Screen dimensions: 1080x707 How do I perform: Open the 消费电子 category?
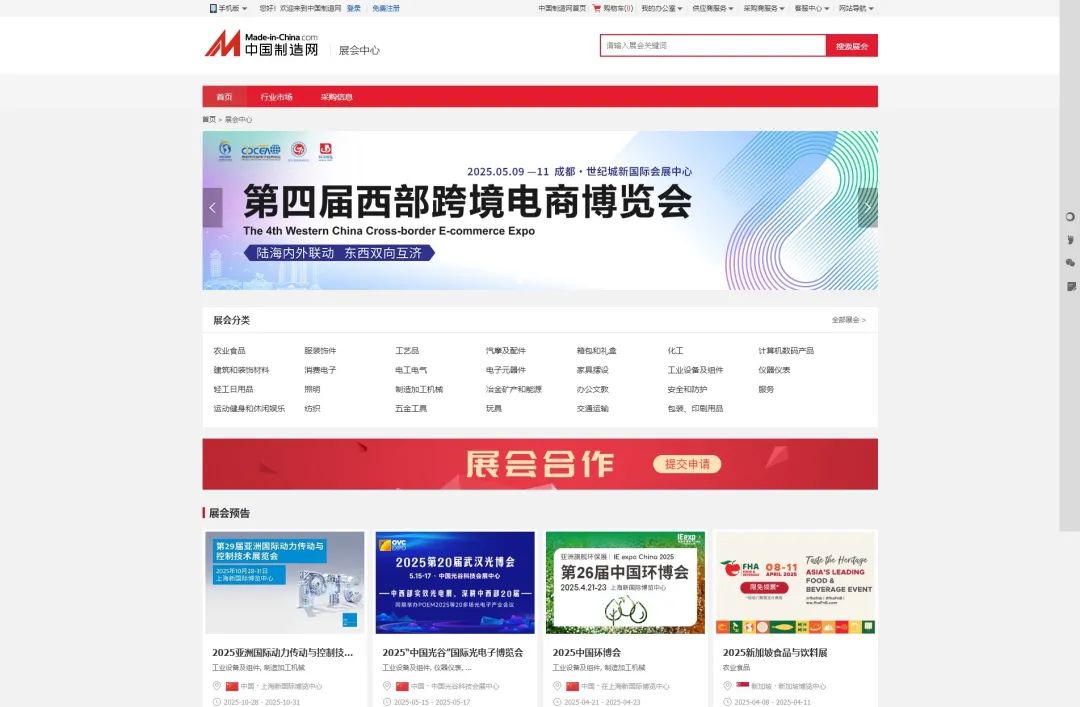(320, 370)
